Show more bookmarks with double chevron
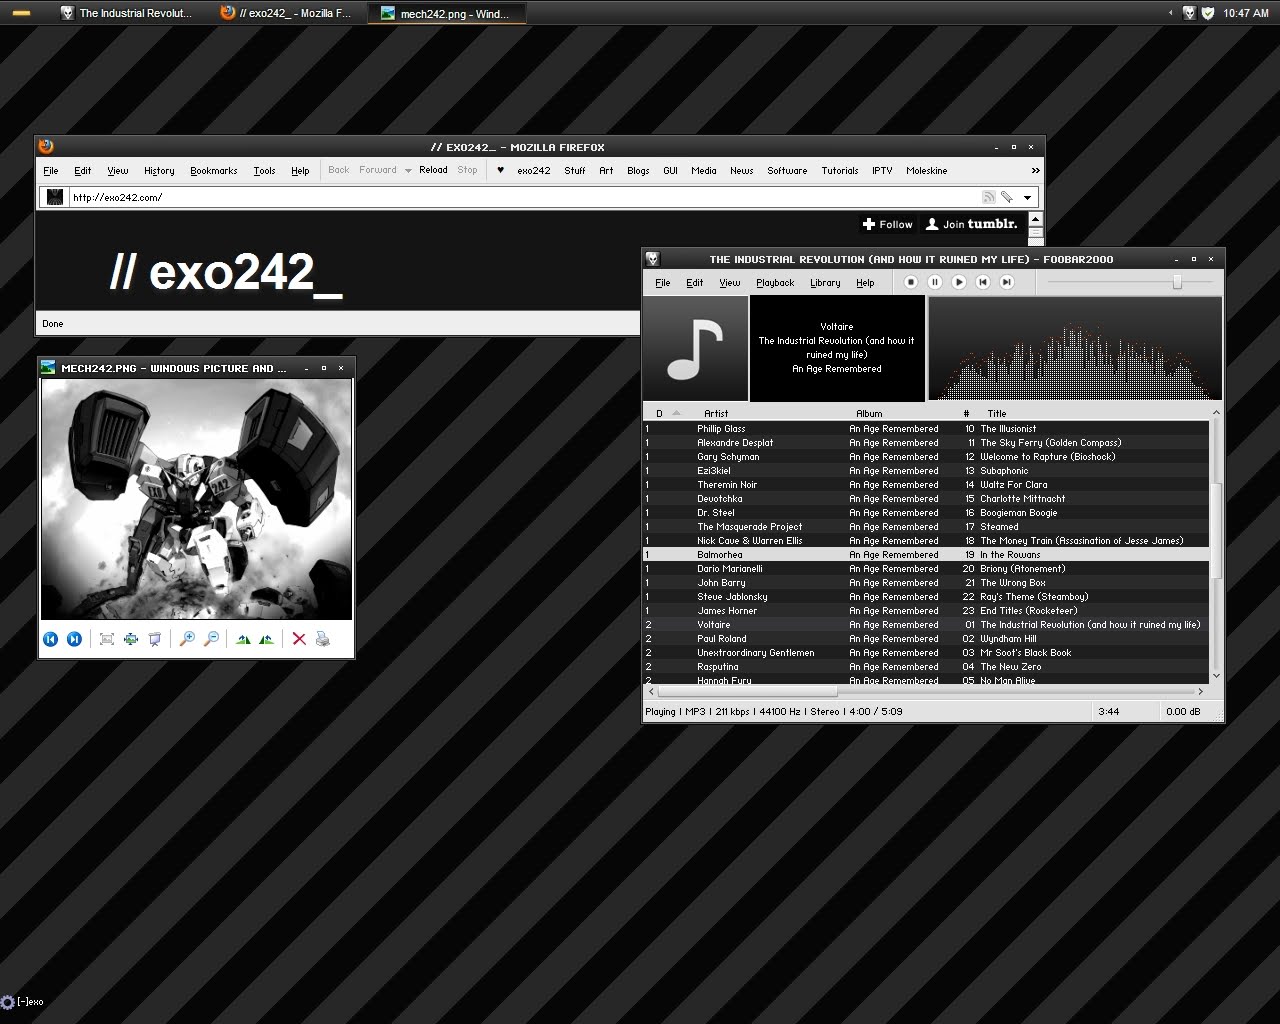This screenshot has width=1280, height=1024. point(1035,171)
